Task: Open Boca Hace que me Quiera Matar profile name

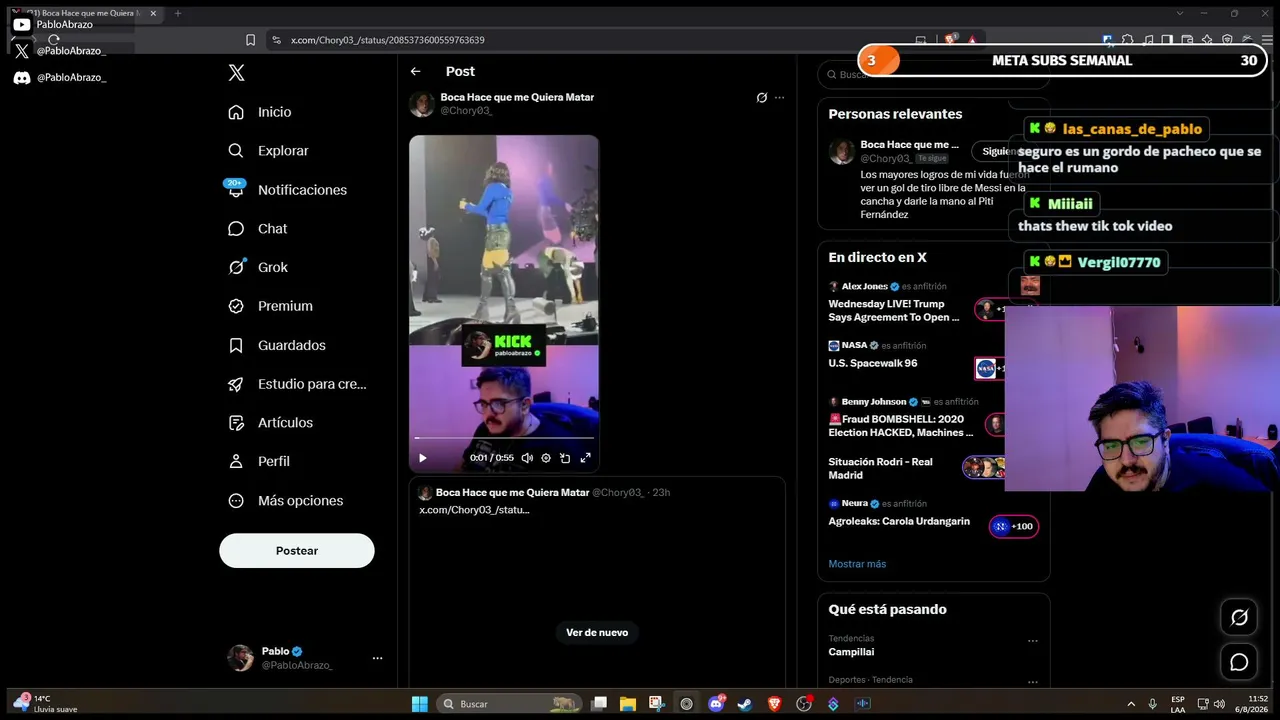Action: point(517,97)
